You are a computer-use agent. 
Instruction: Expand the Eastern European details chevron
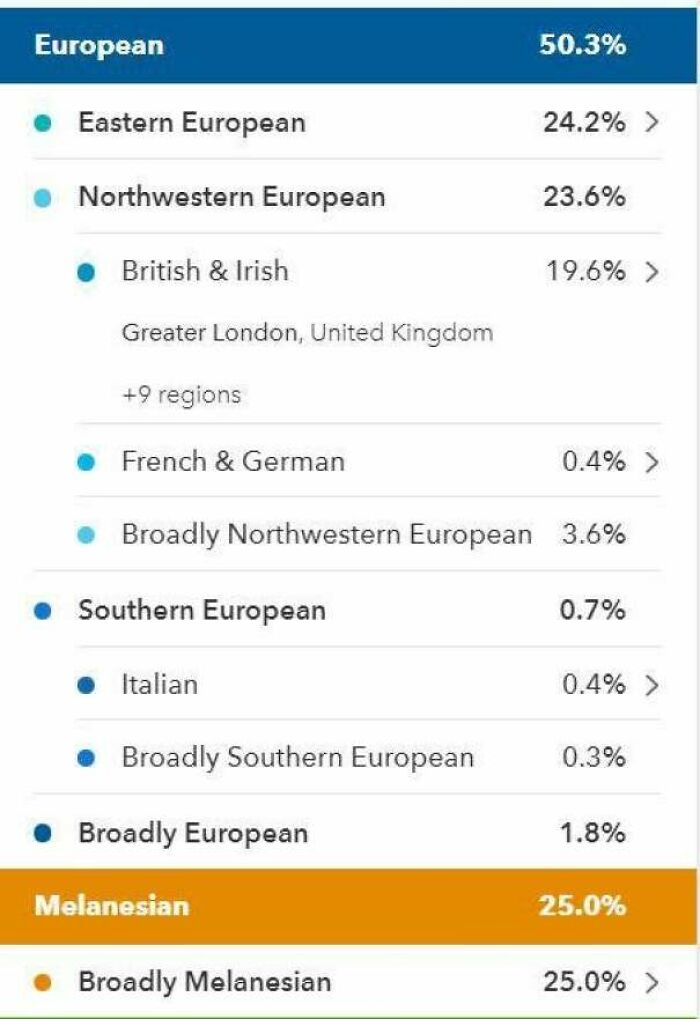[x=652, y=122]
